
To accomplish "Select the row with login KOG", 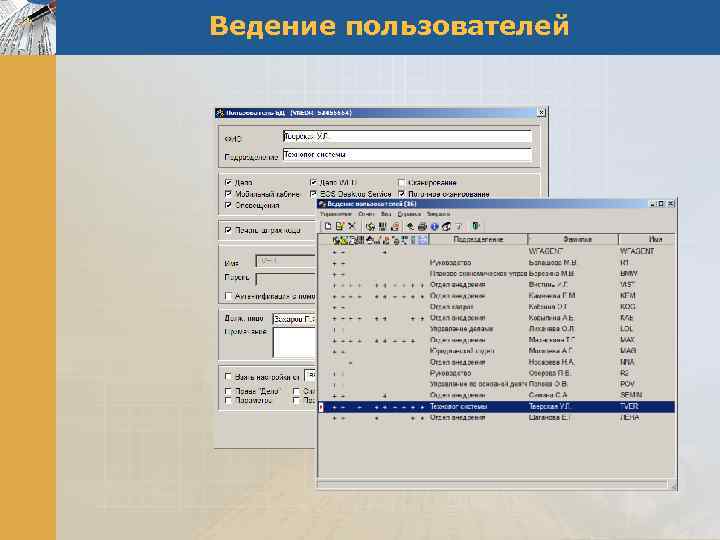I will point(497,307).
